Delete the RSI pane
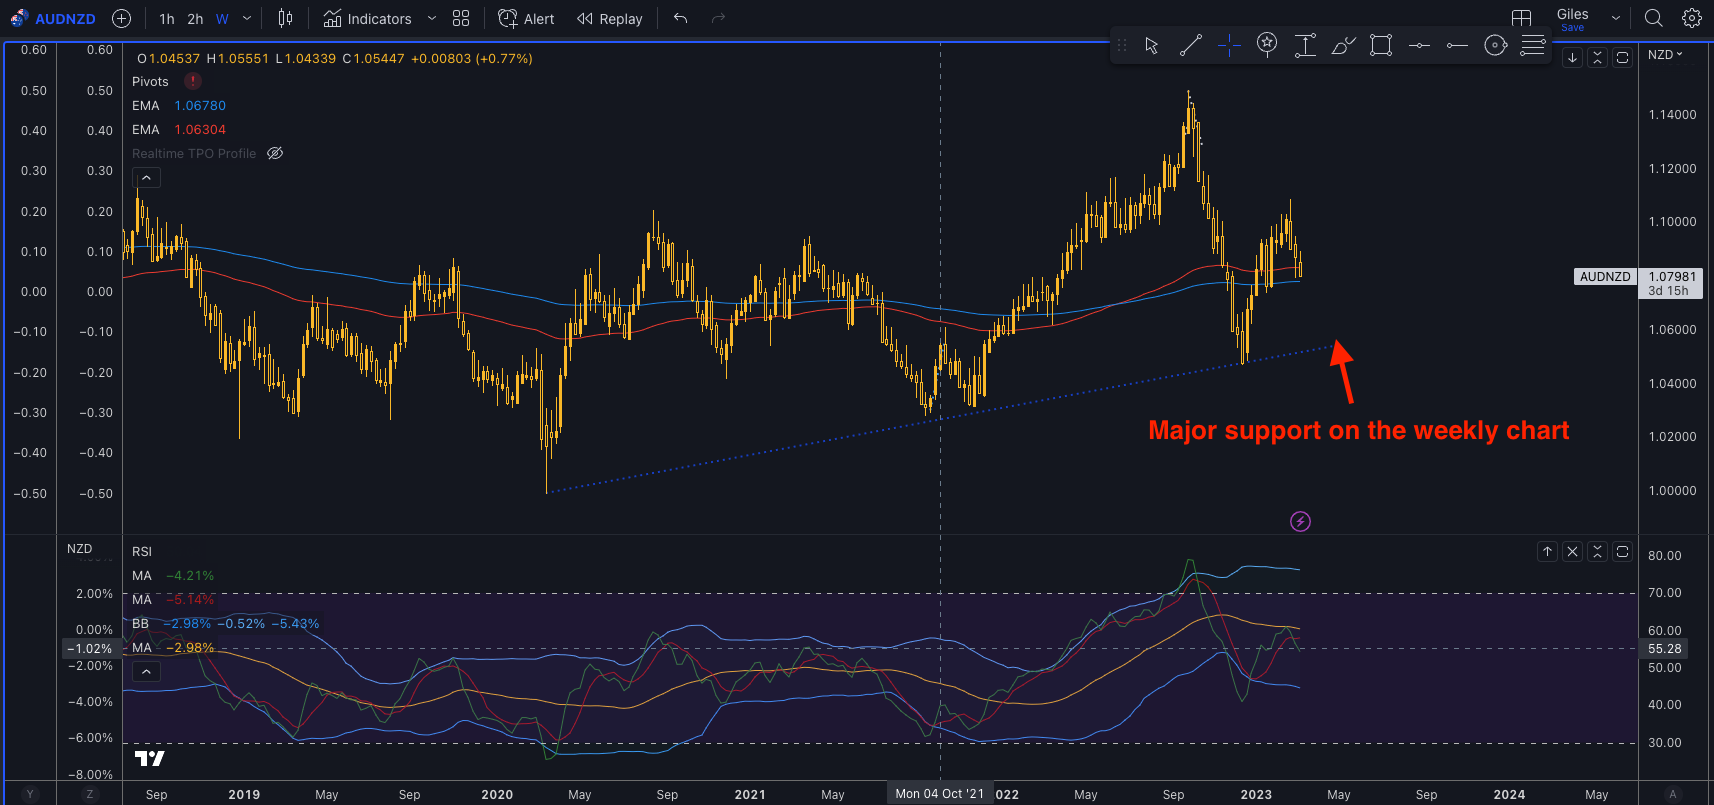The width and height of the screenshot is (1714, 805). (1572, 551)
